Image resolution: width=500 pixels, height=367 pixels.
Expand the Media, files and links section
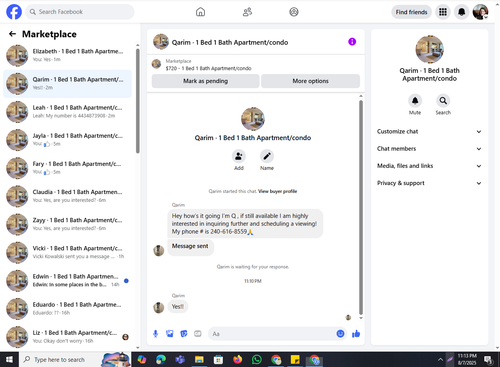tap(429, 166)
